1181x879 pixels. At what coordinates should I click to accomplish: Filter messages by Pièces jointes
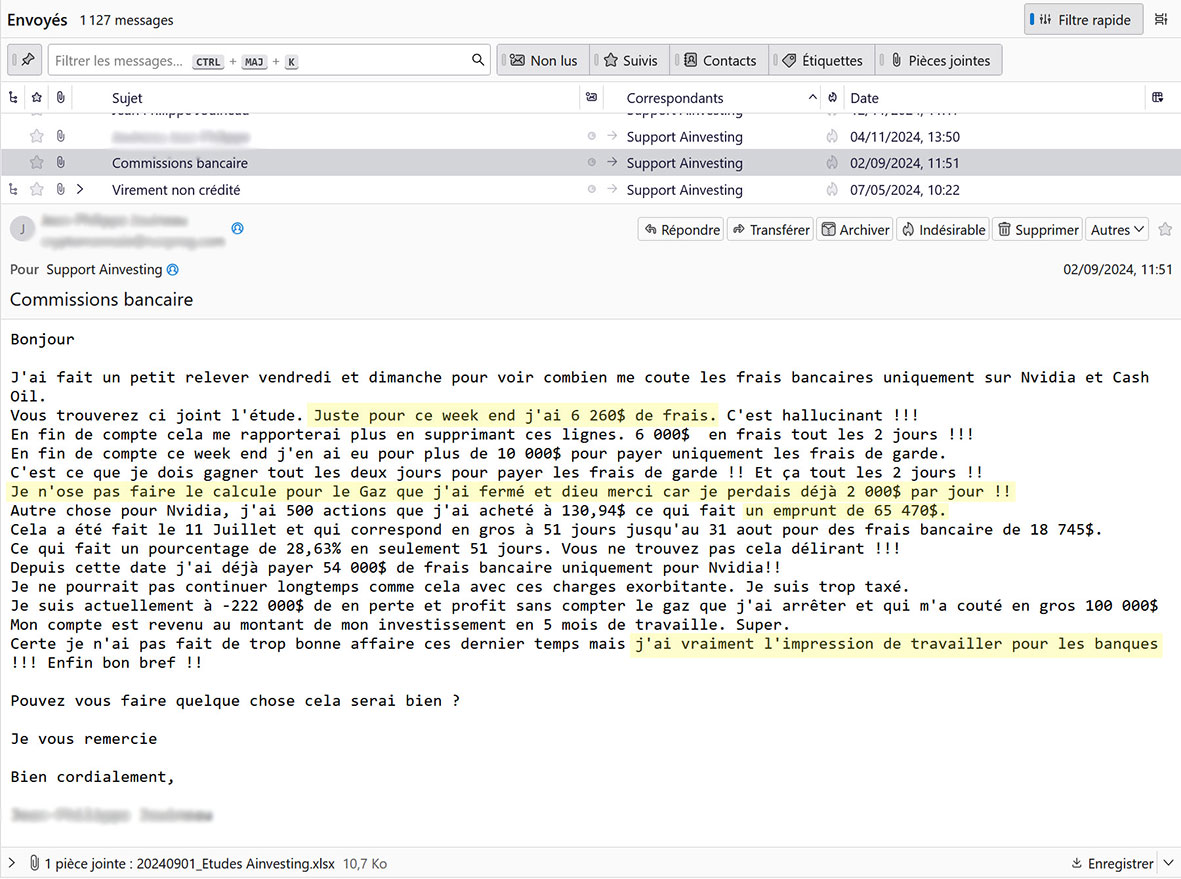tap(938, 60)
